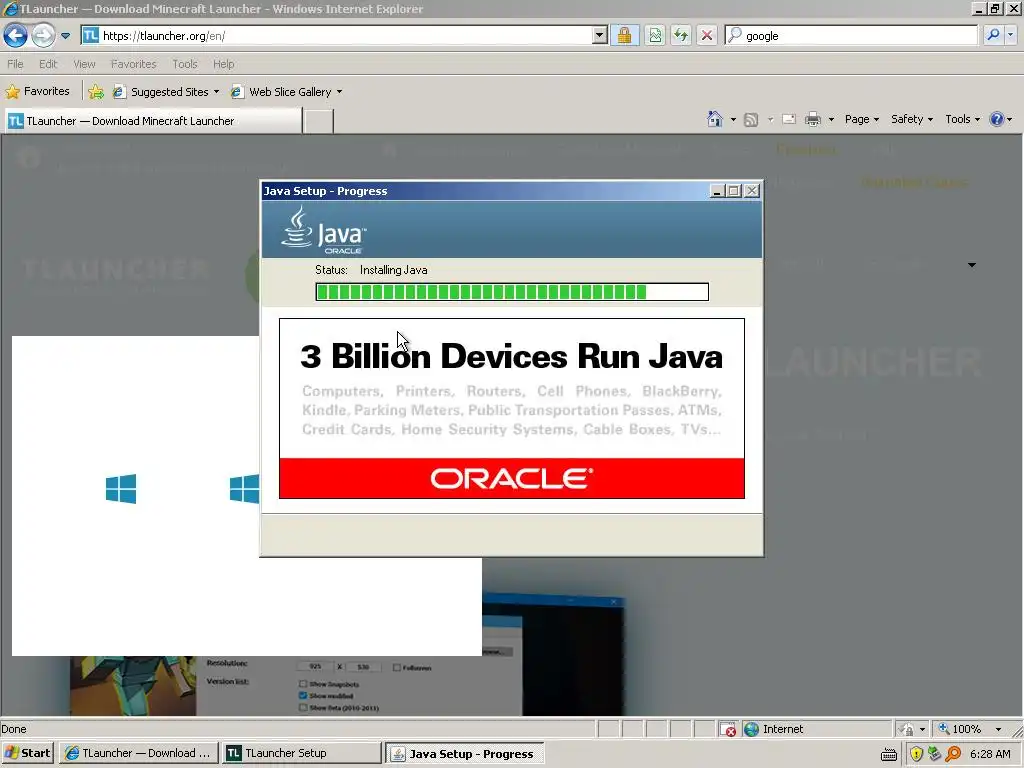Viewport: 1024px width, 768px height.
Task: Click the on-screen keyboard tray icon
Action: [x=889, y=754]
